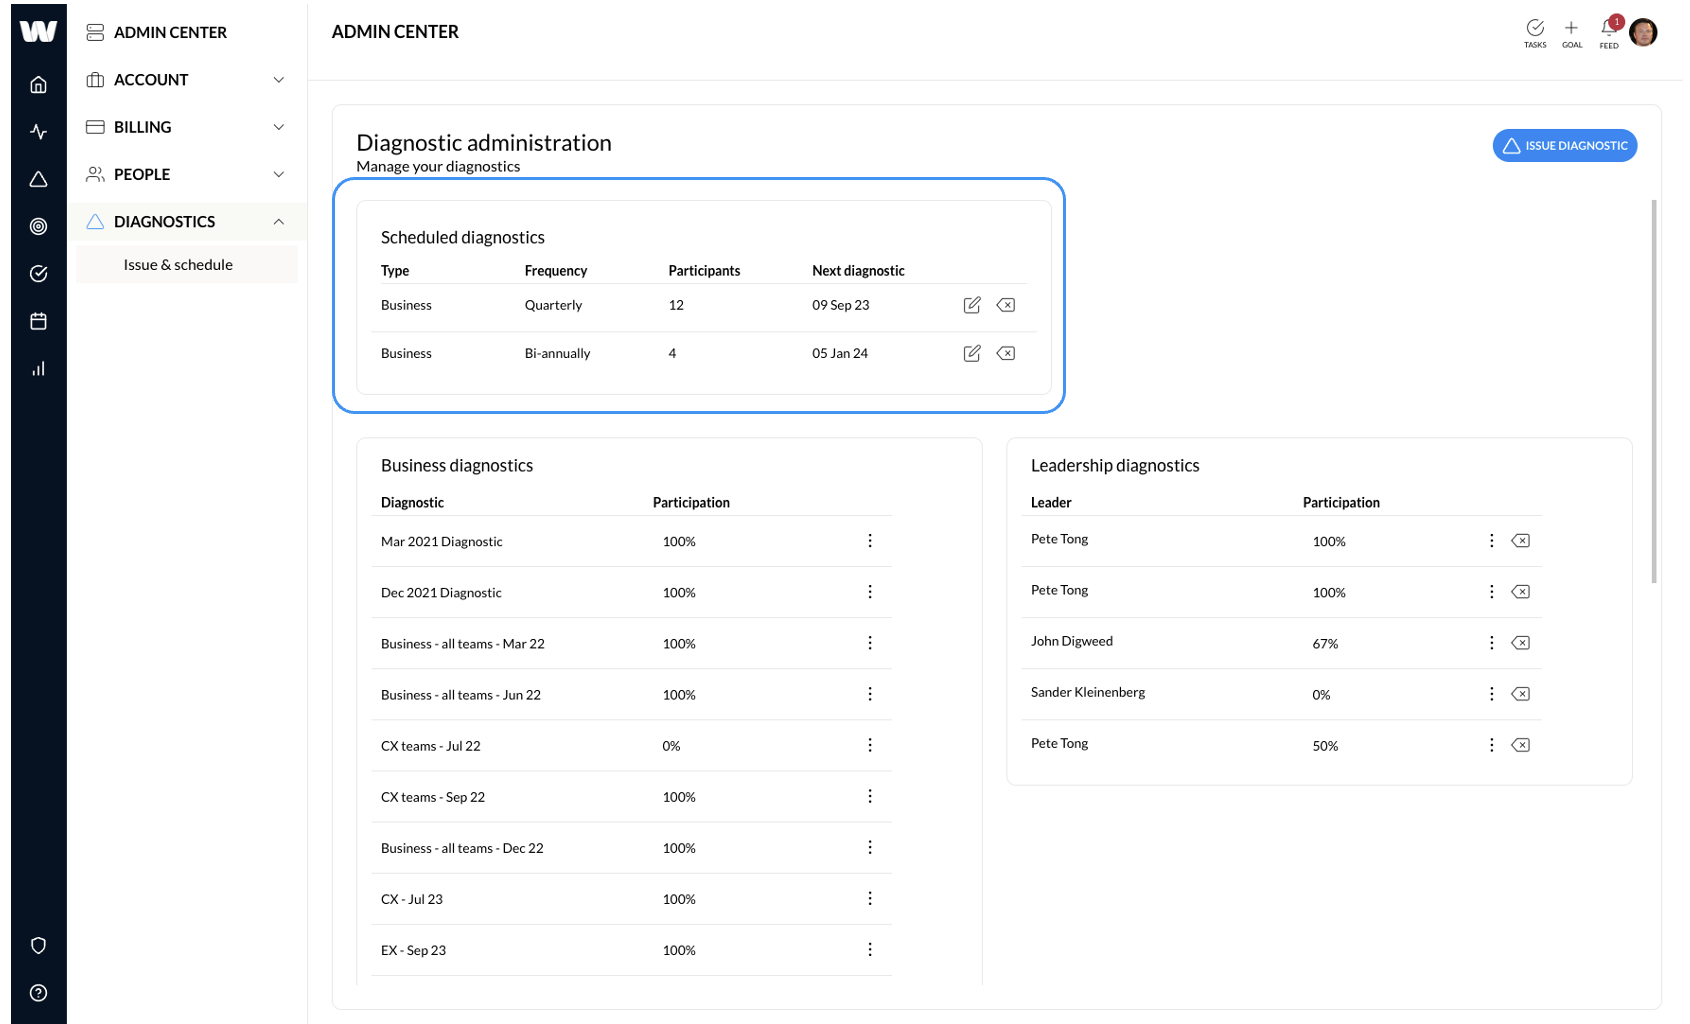Image resolution: width=1690 pixels, height=1024 pixels.
Task: Open options for Business all teams Mar 22
Action: point(870,643)
